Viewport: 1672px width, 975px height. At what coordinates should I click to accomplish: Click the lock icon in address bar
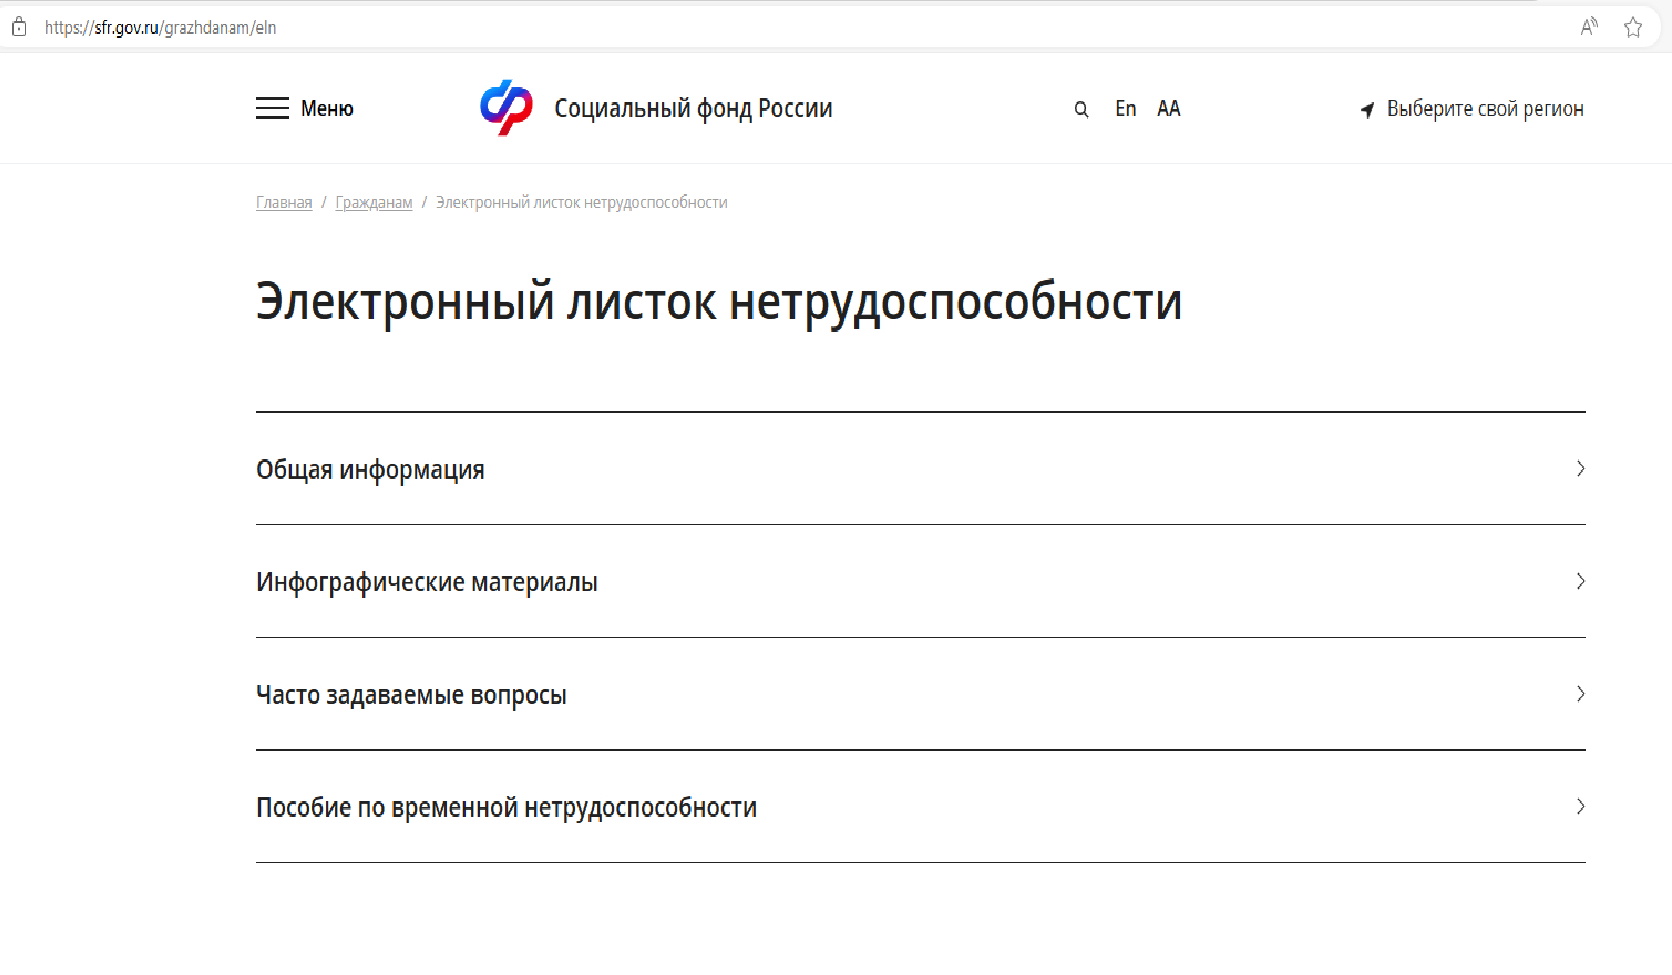19,27
